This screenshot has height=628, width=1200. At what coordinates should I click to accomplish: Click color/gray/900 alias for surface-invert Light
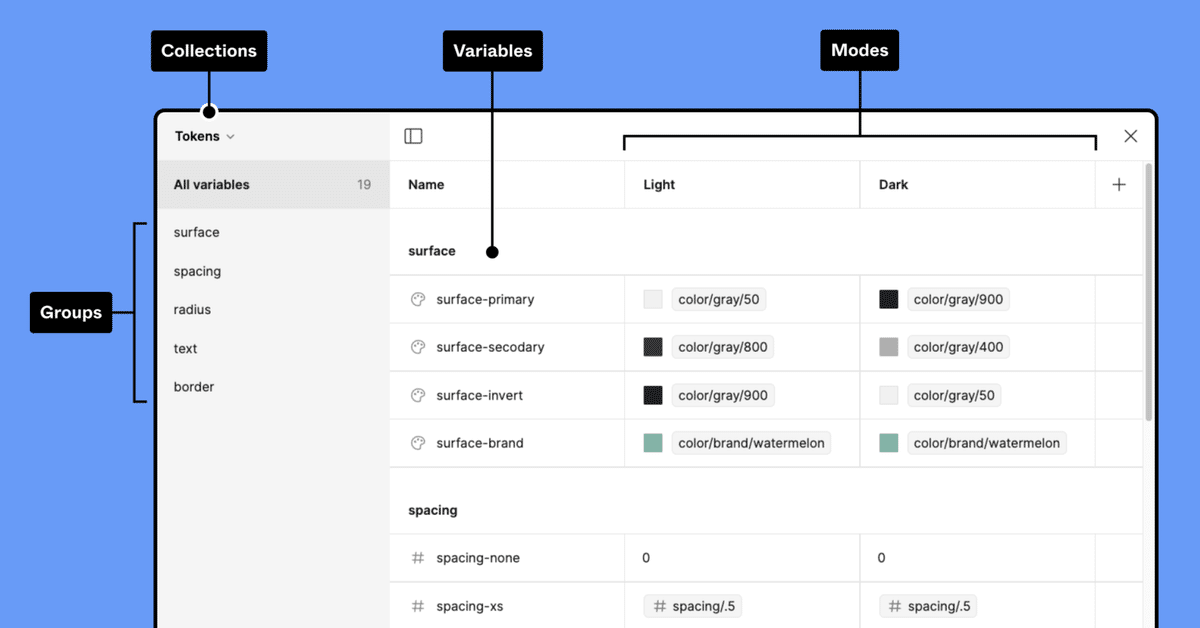click(722, 395)
